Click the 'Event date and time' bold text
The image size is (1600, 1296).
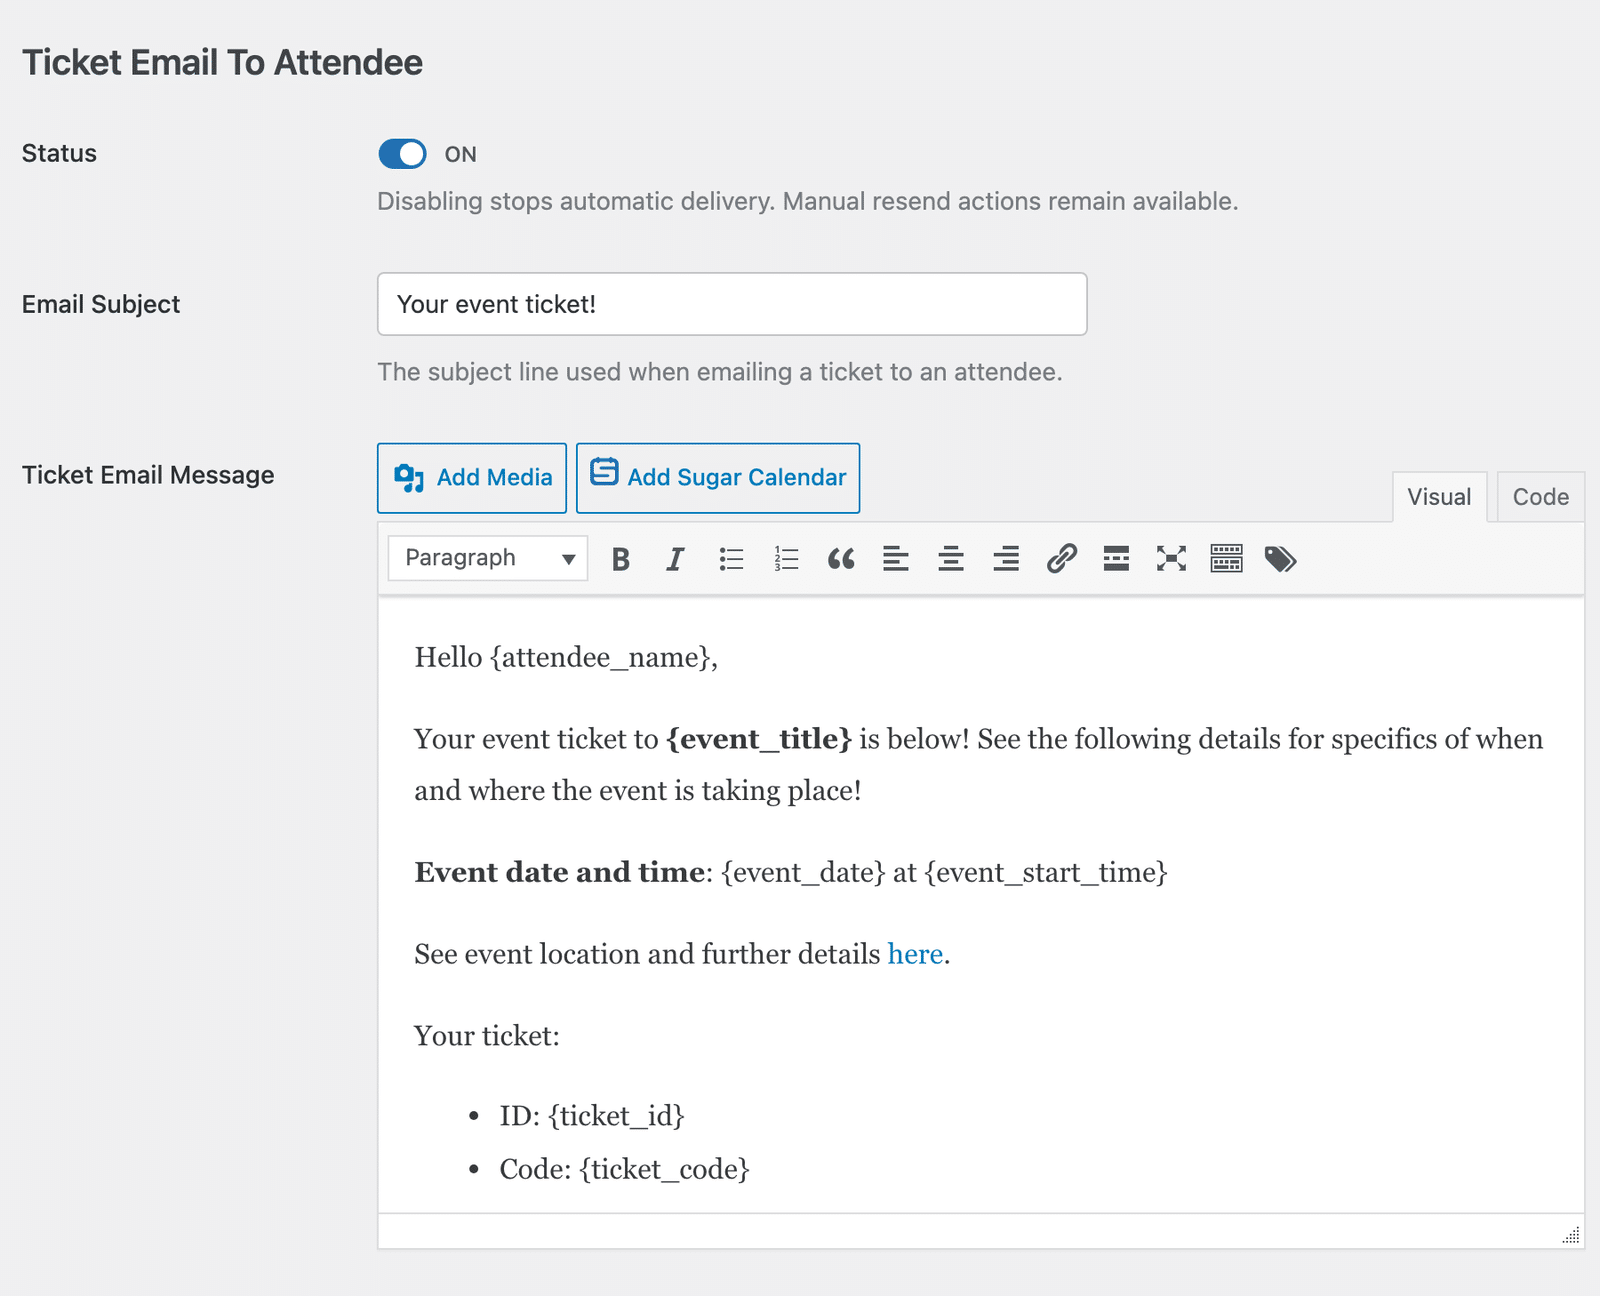click(560, 872)
